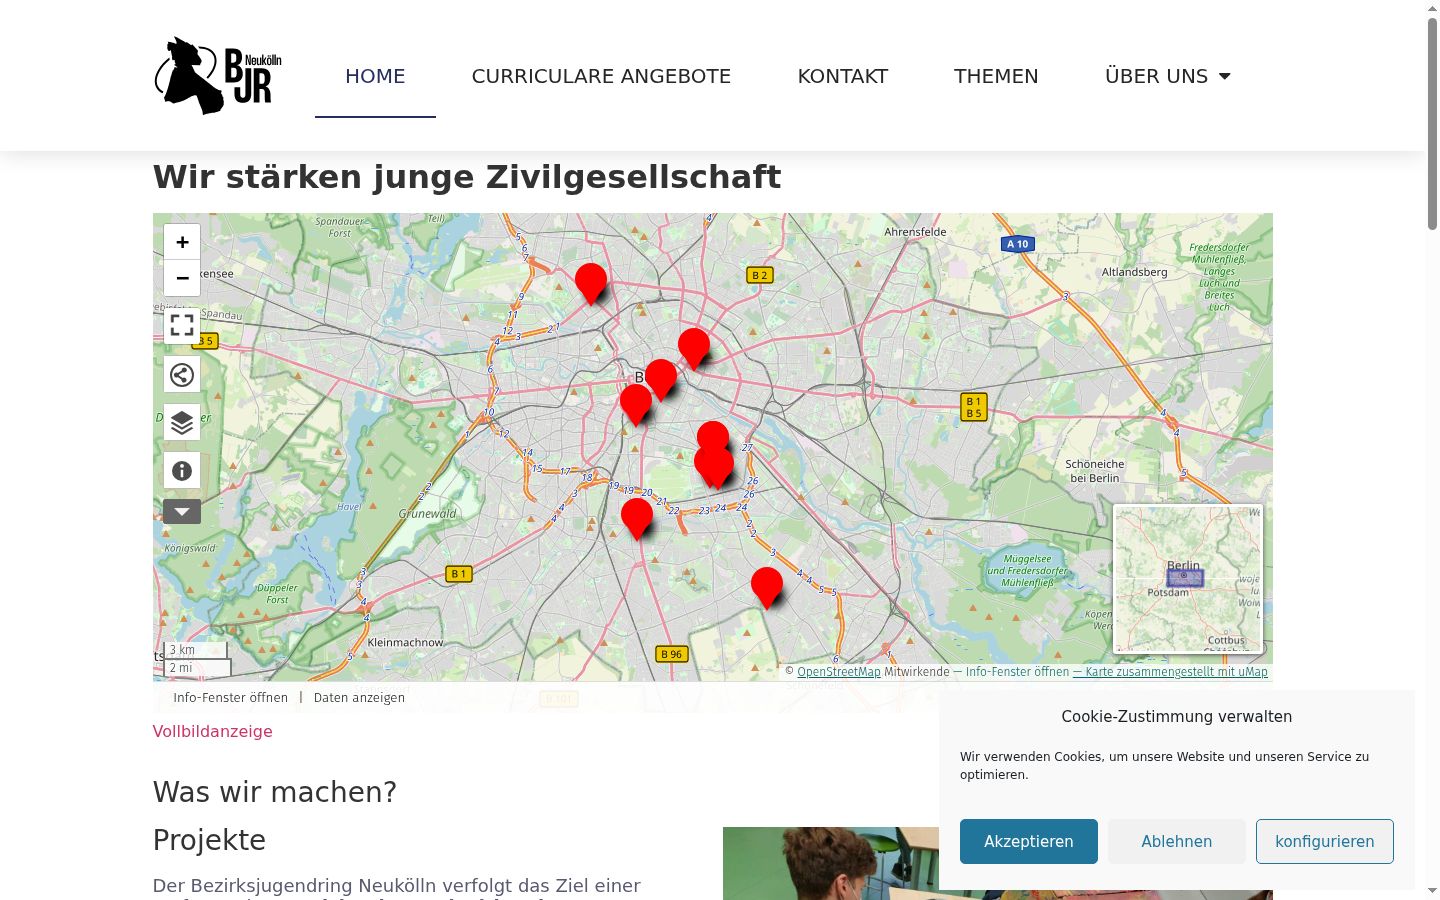Click 'Info-Fenster öffnen' below the map
The image size is (1440, 900).
click(230, 698)
